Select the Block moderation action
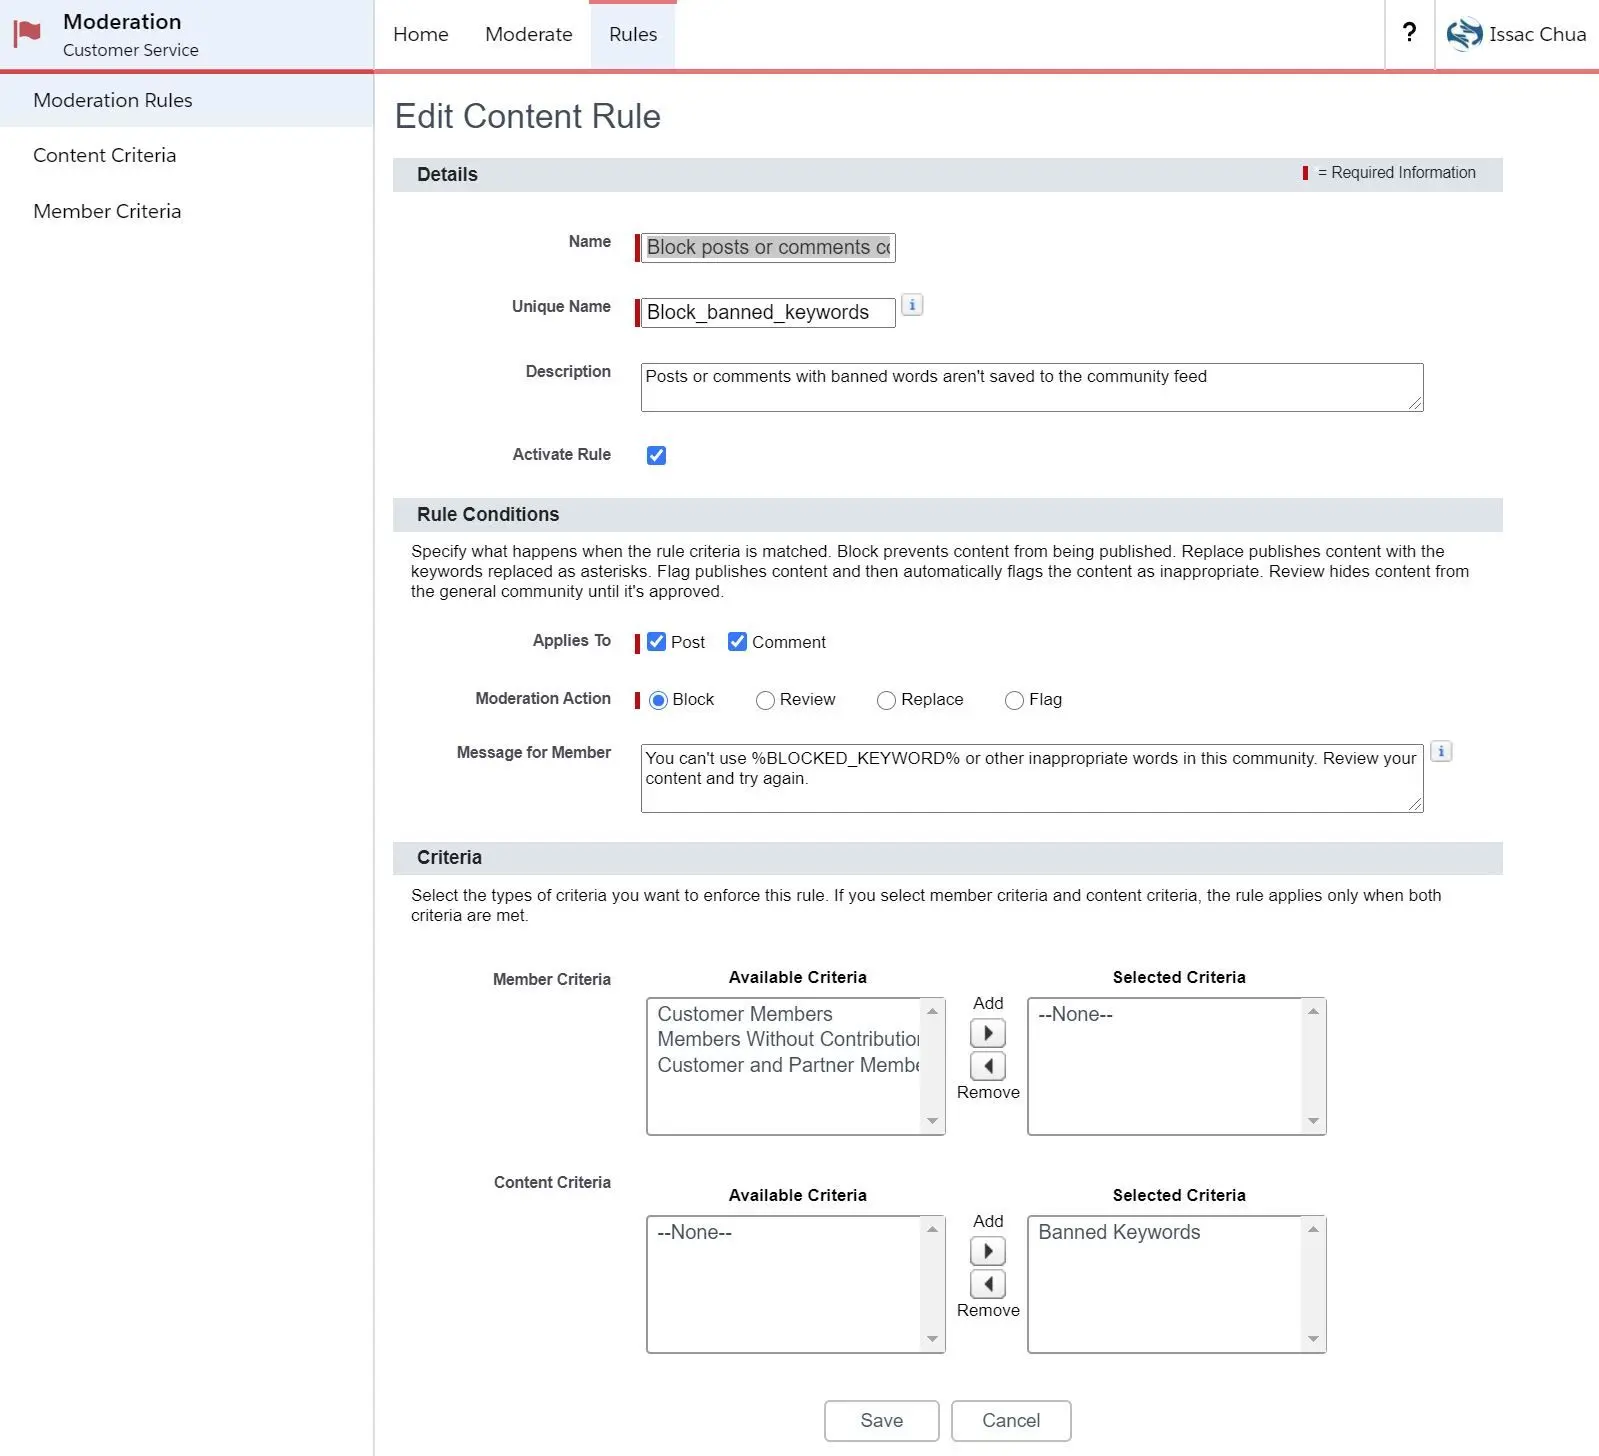 click(658, 700)
